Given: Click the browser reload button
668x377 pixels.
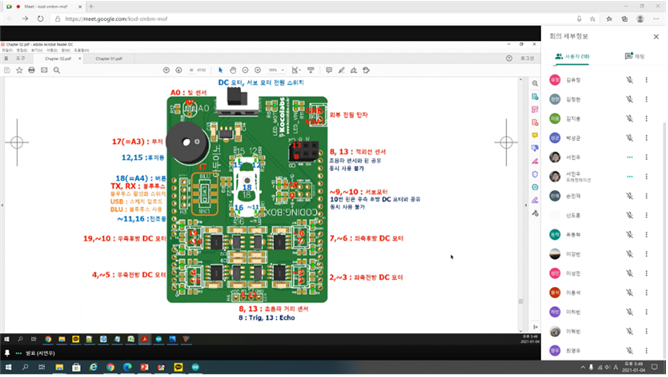Looking at the screenshot, I should pyautogui.click(x=40, y=19).
